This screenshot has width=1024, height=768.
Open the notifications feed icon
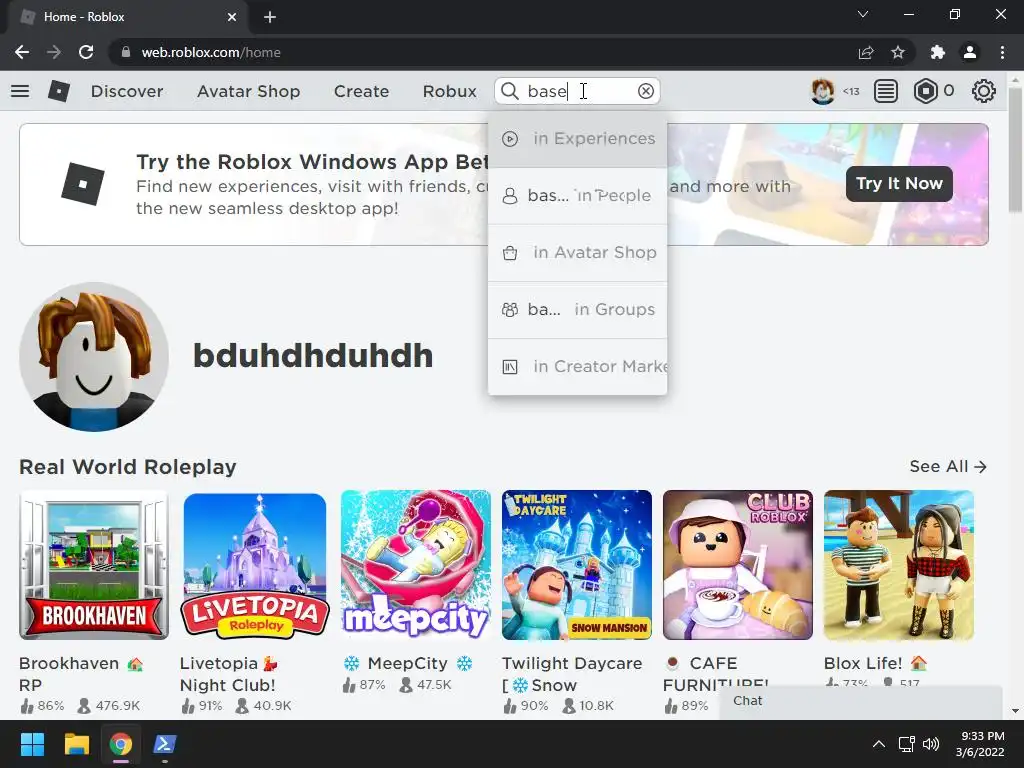[886, 91]
